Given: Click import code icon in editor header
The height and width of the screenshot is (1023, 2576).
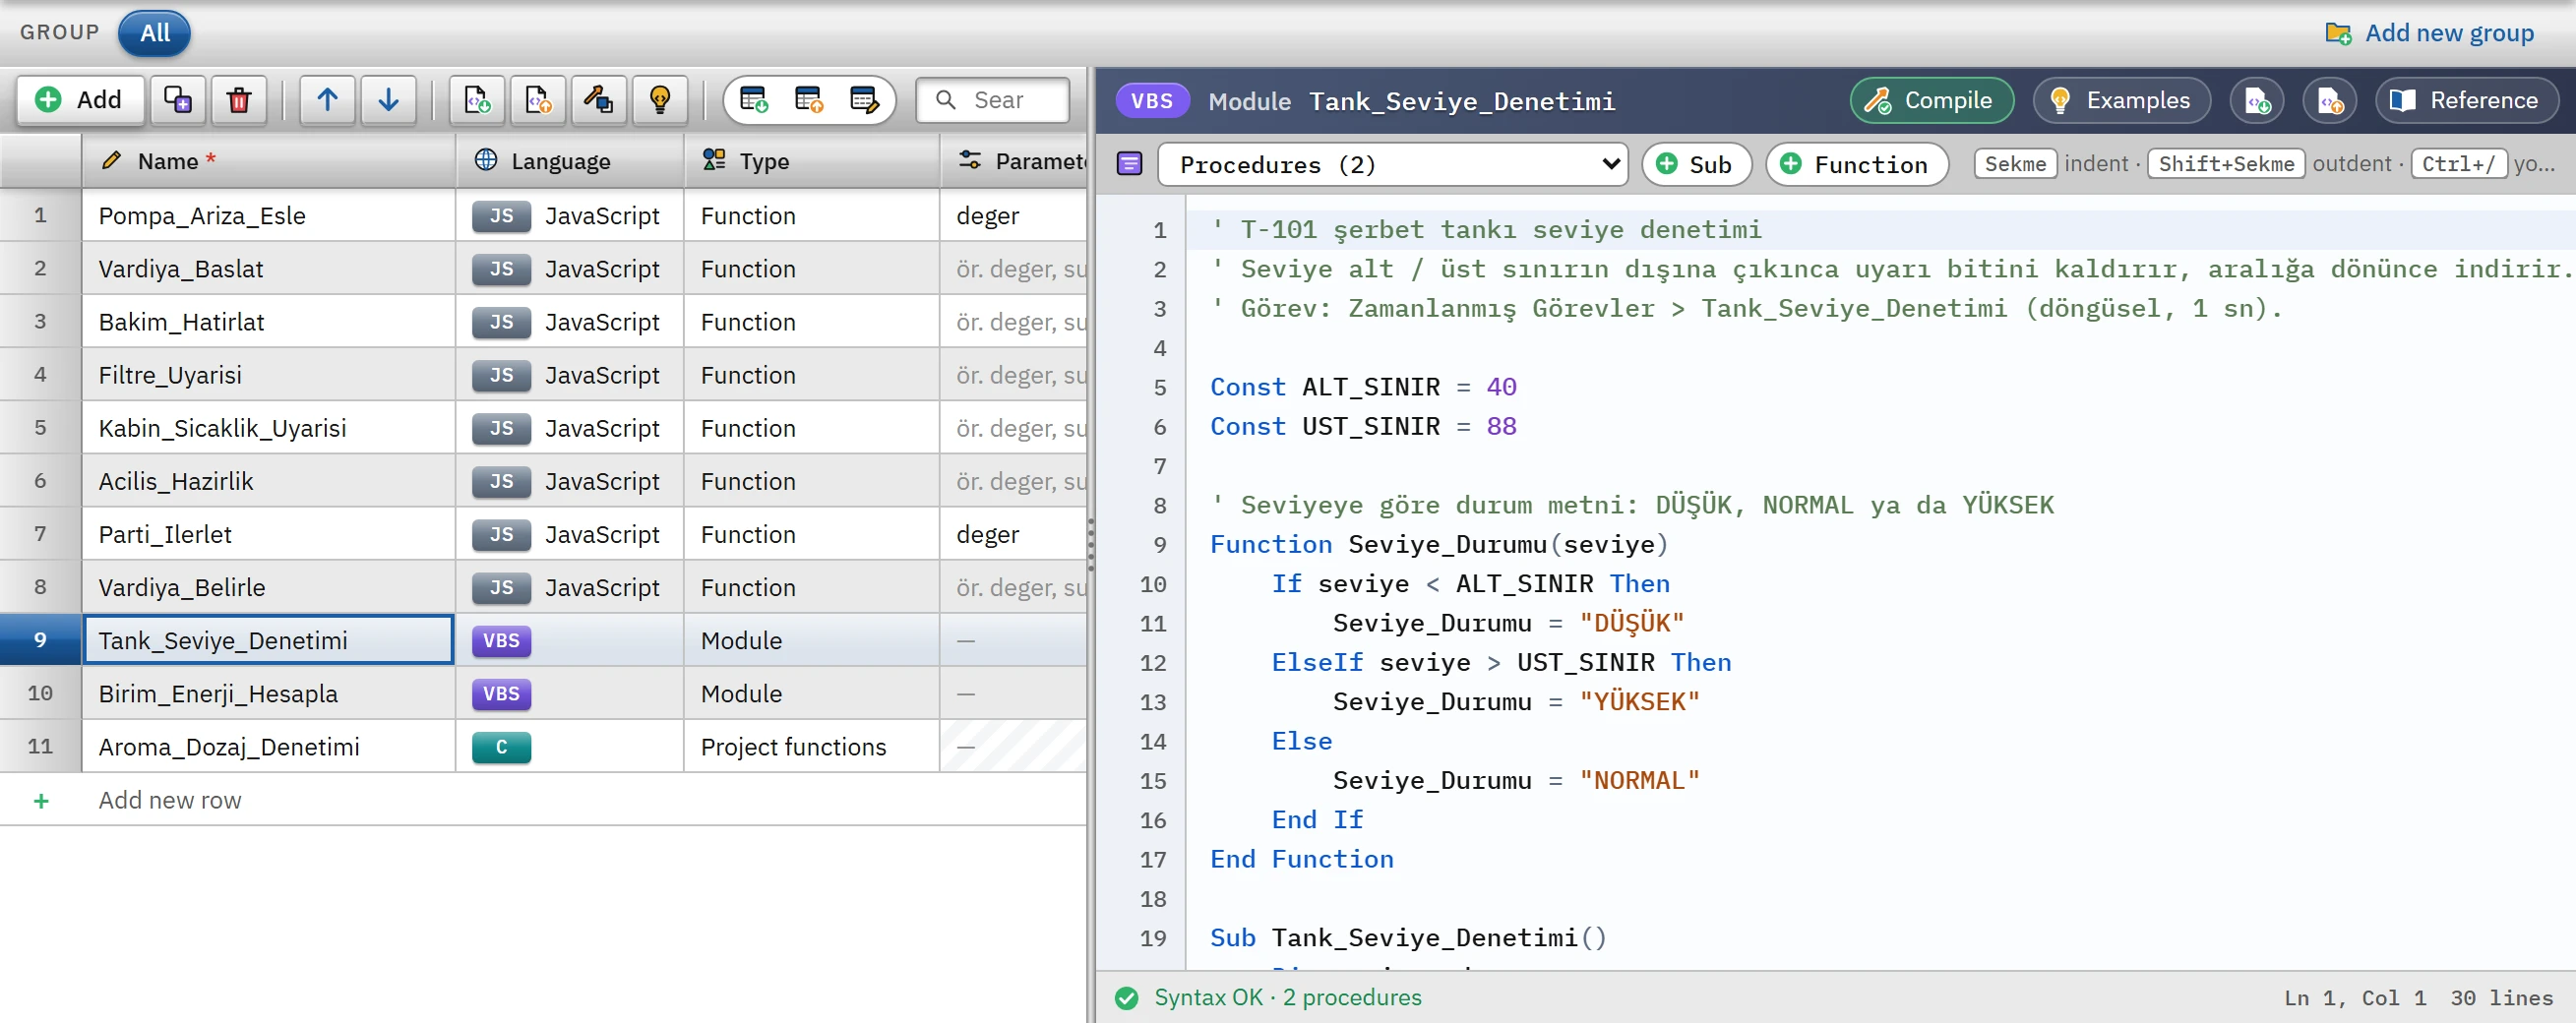Looking at the screenshot, I should tap(2257, 100).
